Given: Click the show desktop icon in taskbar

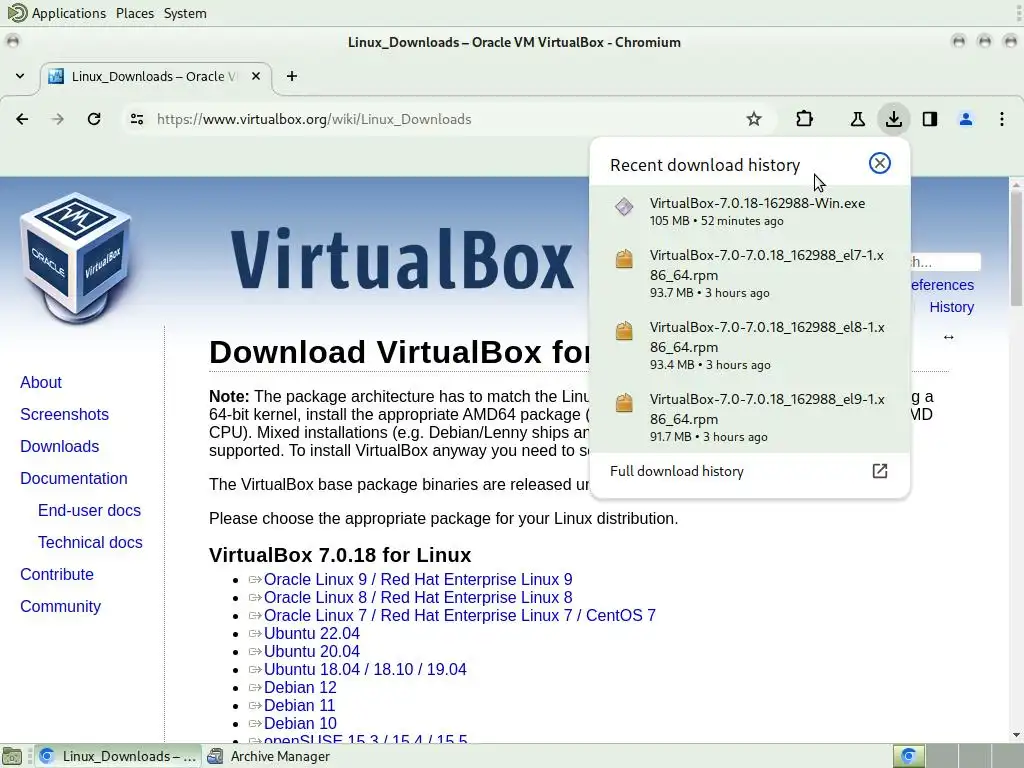Looking at the screenshot, I should click(x=12, y=756).
